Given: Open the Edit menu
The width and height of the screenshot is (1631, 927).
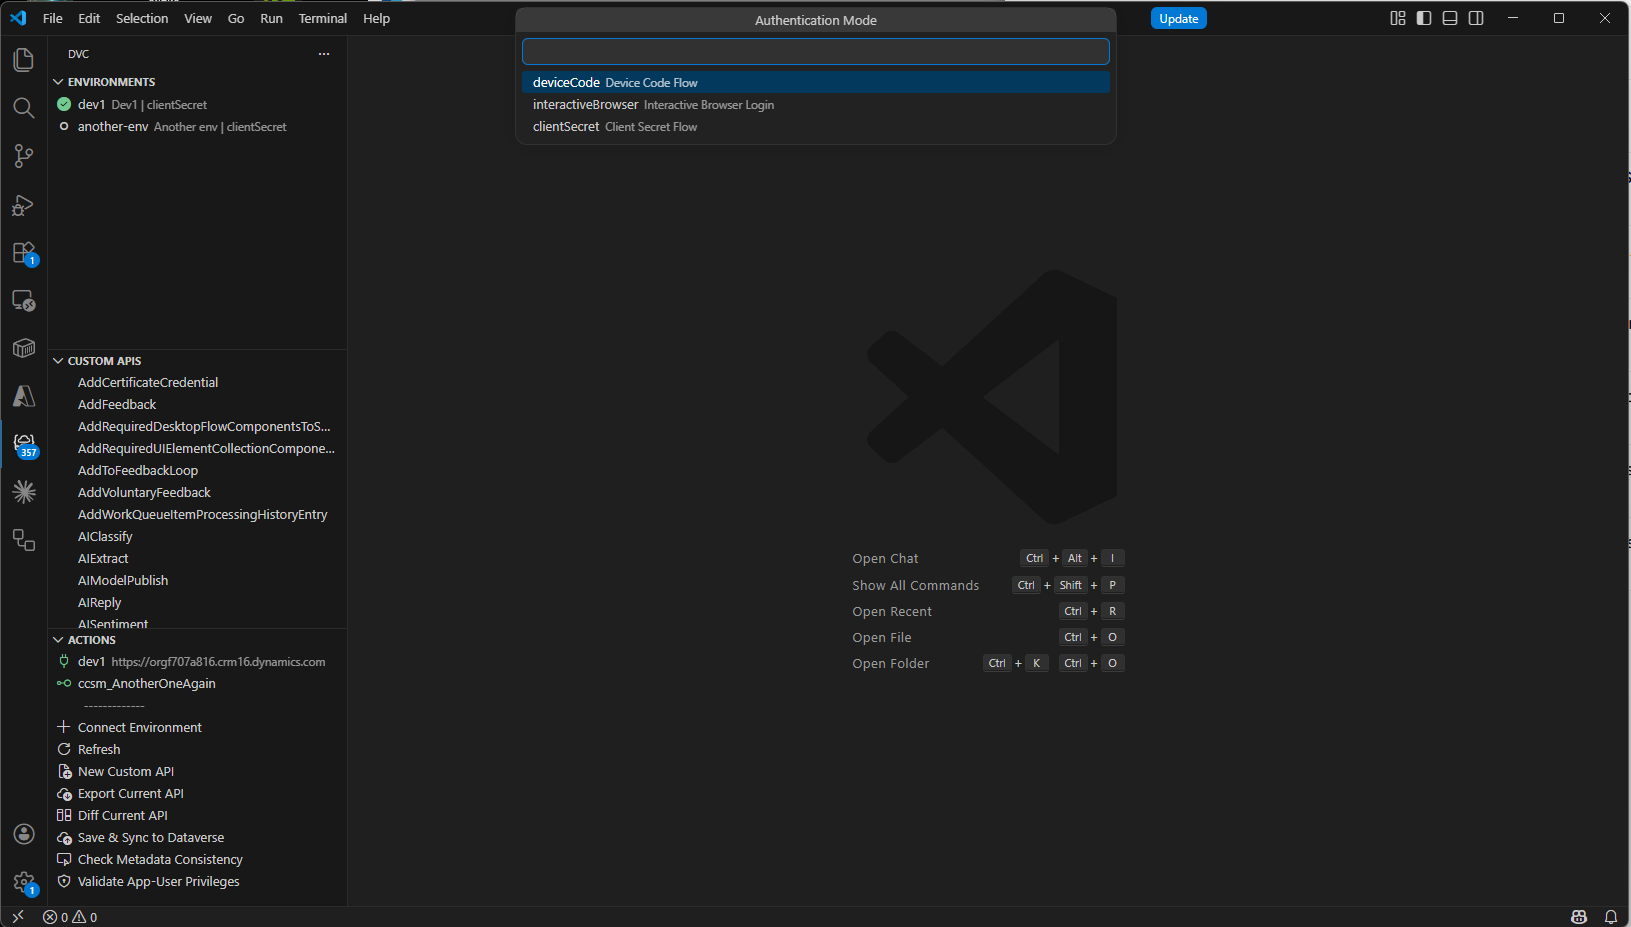Looking at the screenshot, I should 89,18.
